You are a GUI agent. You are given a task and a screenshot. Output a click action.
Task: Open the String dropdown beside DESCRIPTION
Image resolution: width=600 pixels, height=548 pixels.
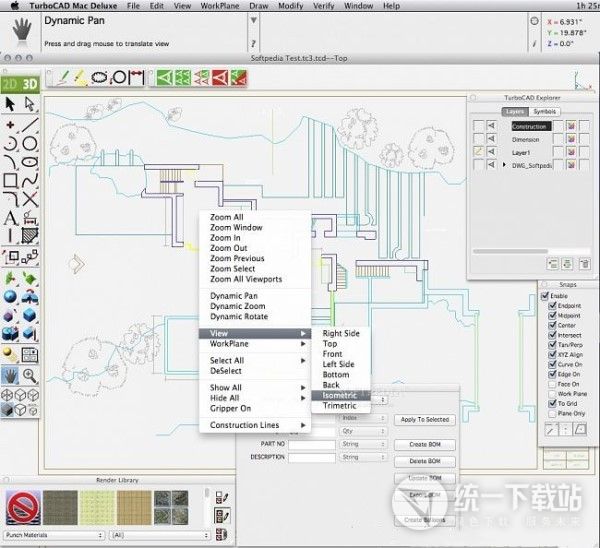363,457
